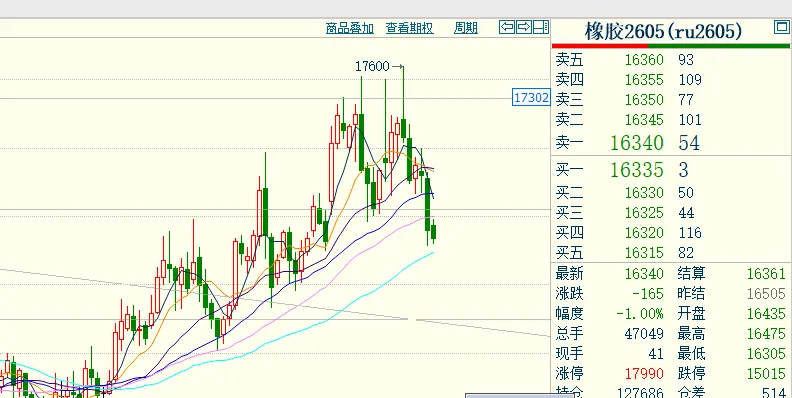Click the 橡胶2605(ru2605) contract title
The image size is (792, 398).
tap(664, 31)
